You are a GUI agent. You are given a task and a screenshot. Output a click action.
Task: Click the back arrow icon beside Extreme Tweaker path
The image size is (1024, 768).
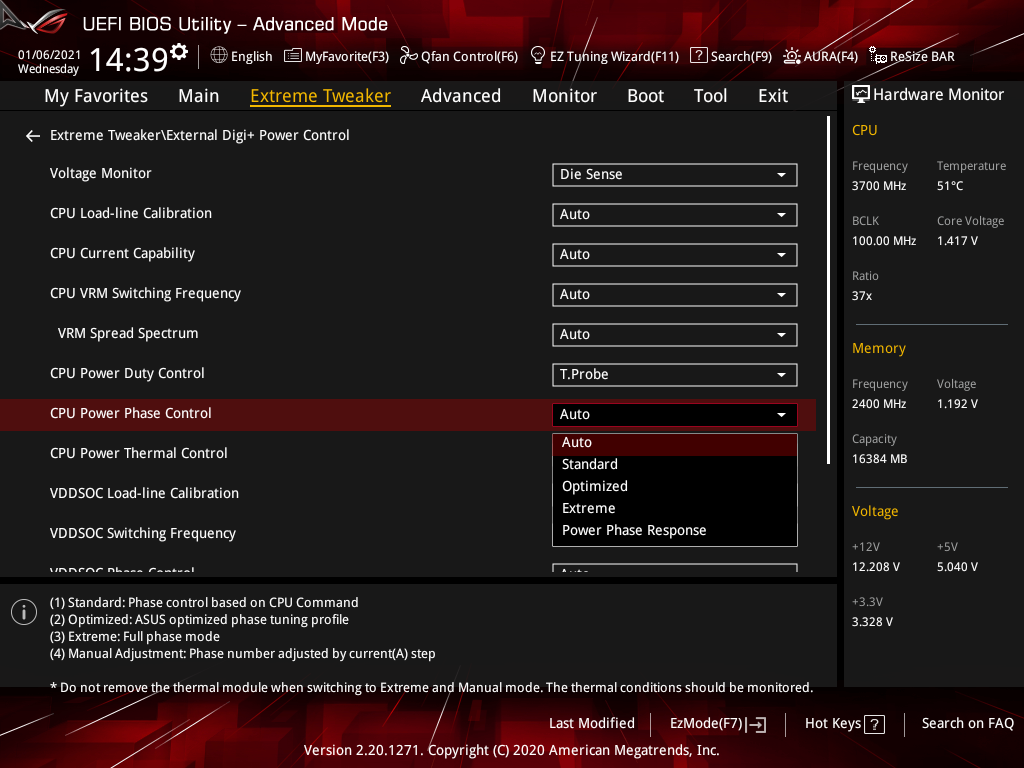pyautogui.click(x=33, y=136)
